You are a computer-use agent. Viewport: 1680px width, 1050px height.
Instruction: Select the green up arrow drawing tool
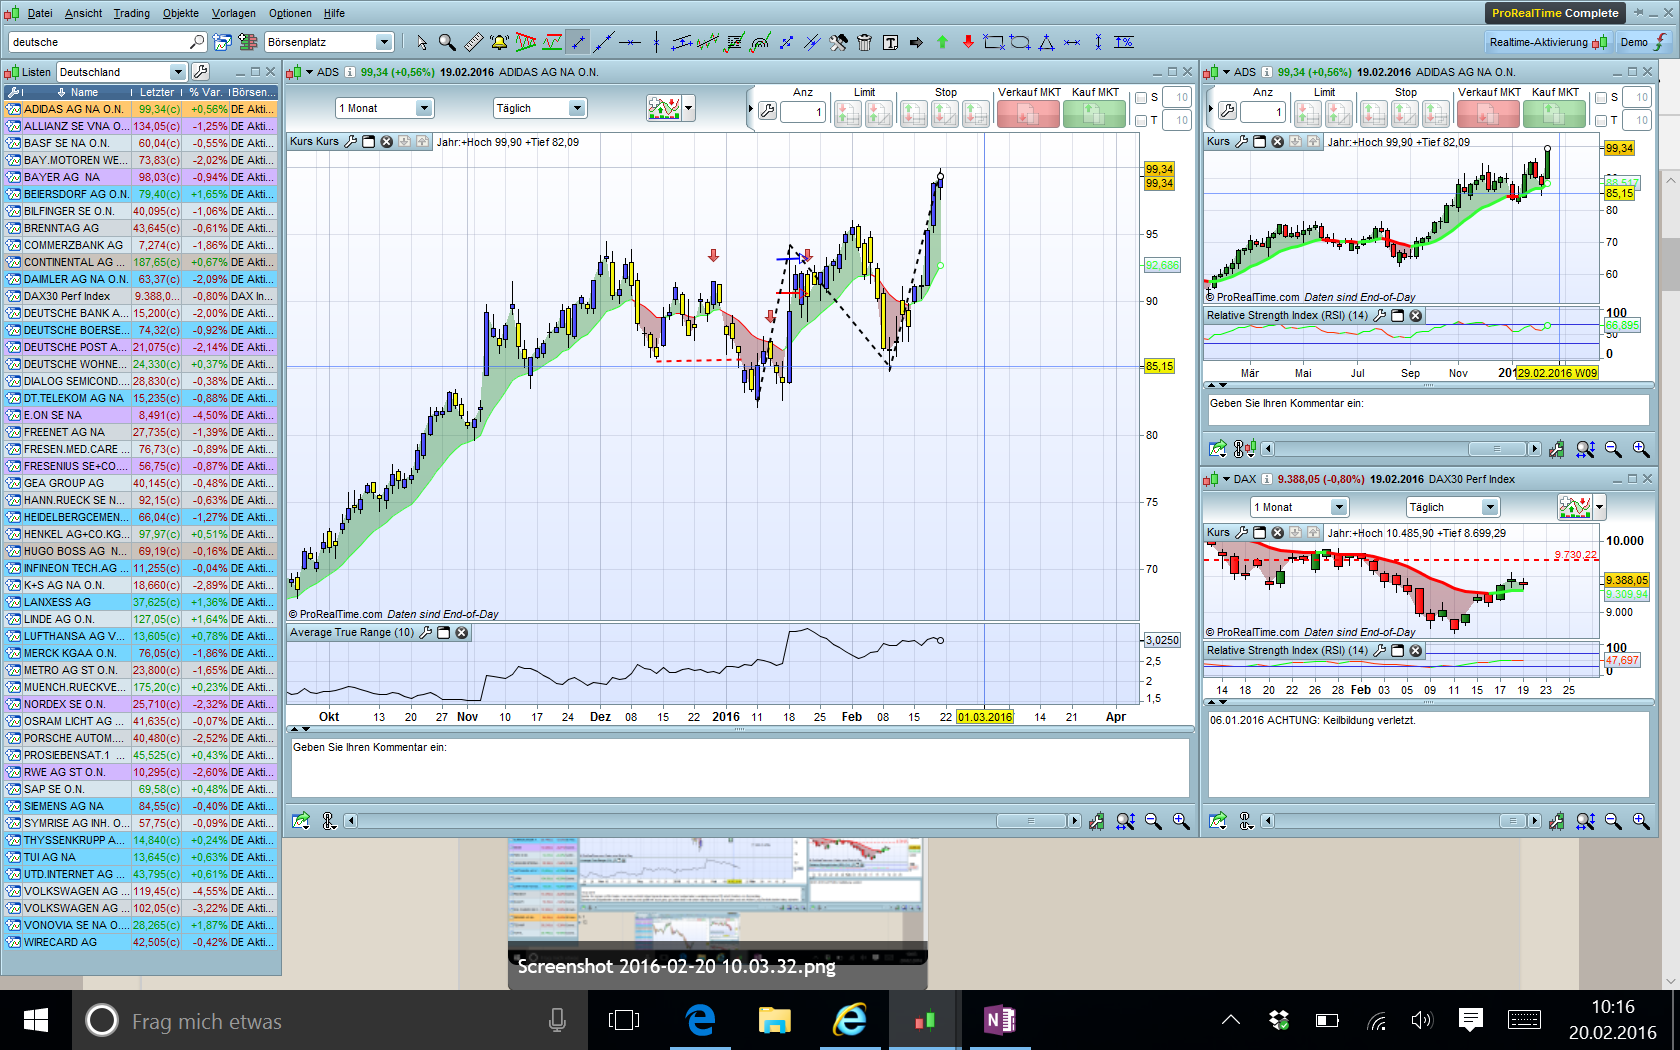942,42
